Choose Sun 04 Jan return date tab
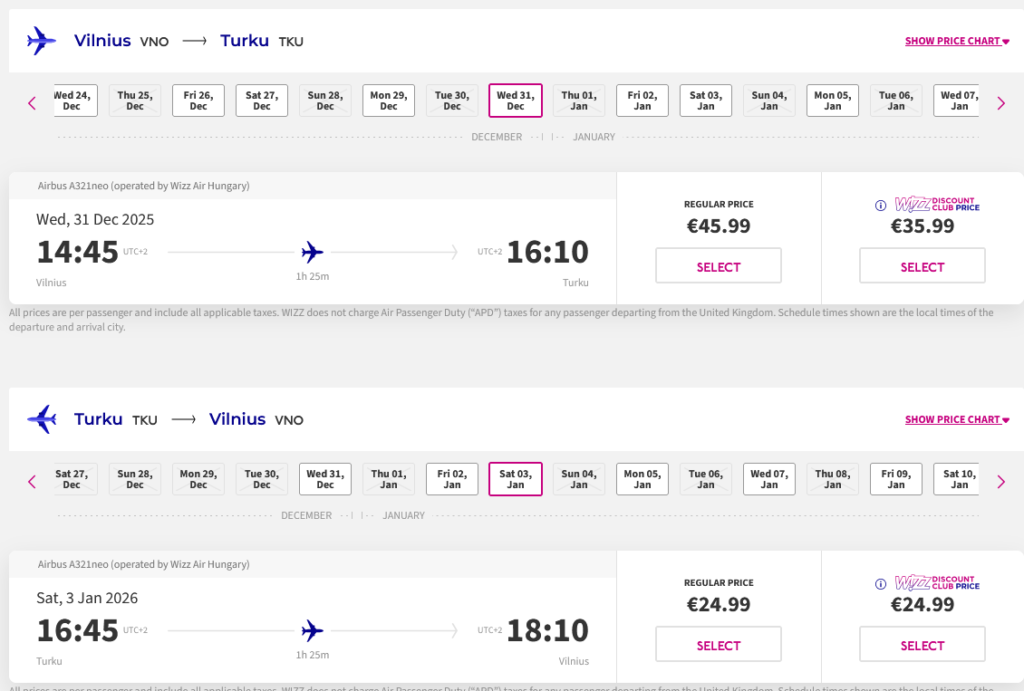1024x691 pixels. click(579, 480)
